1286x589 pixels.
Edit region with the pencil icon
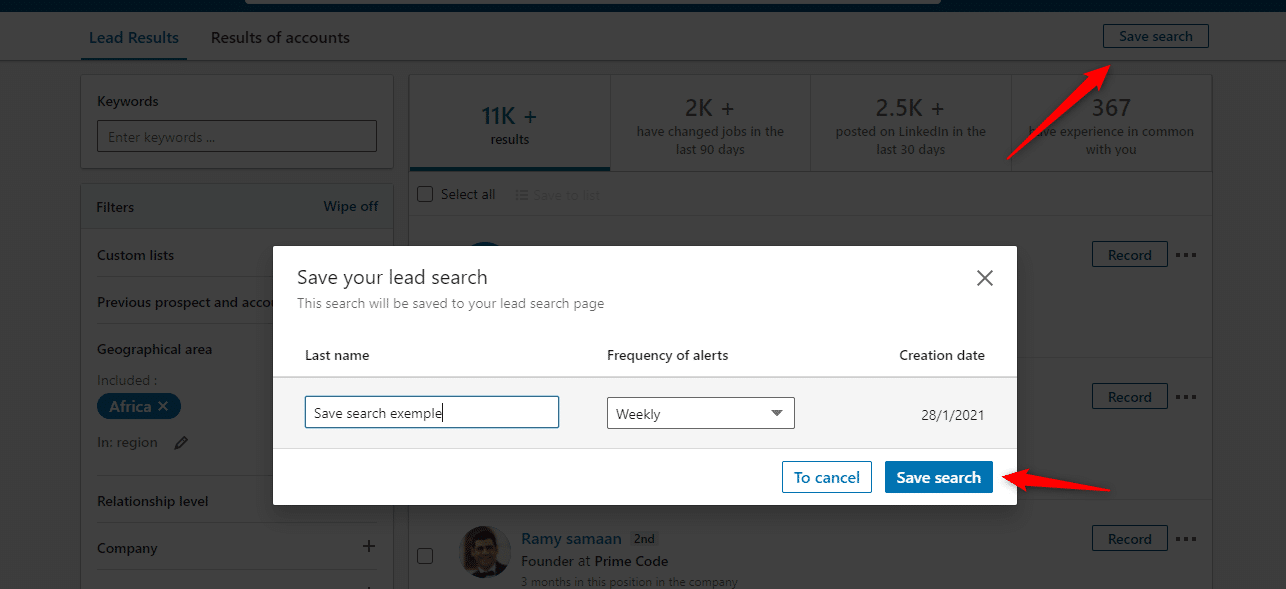[x=181, y=443]
